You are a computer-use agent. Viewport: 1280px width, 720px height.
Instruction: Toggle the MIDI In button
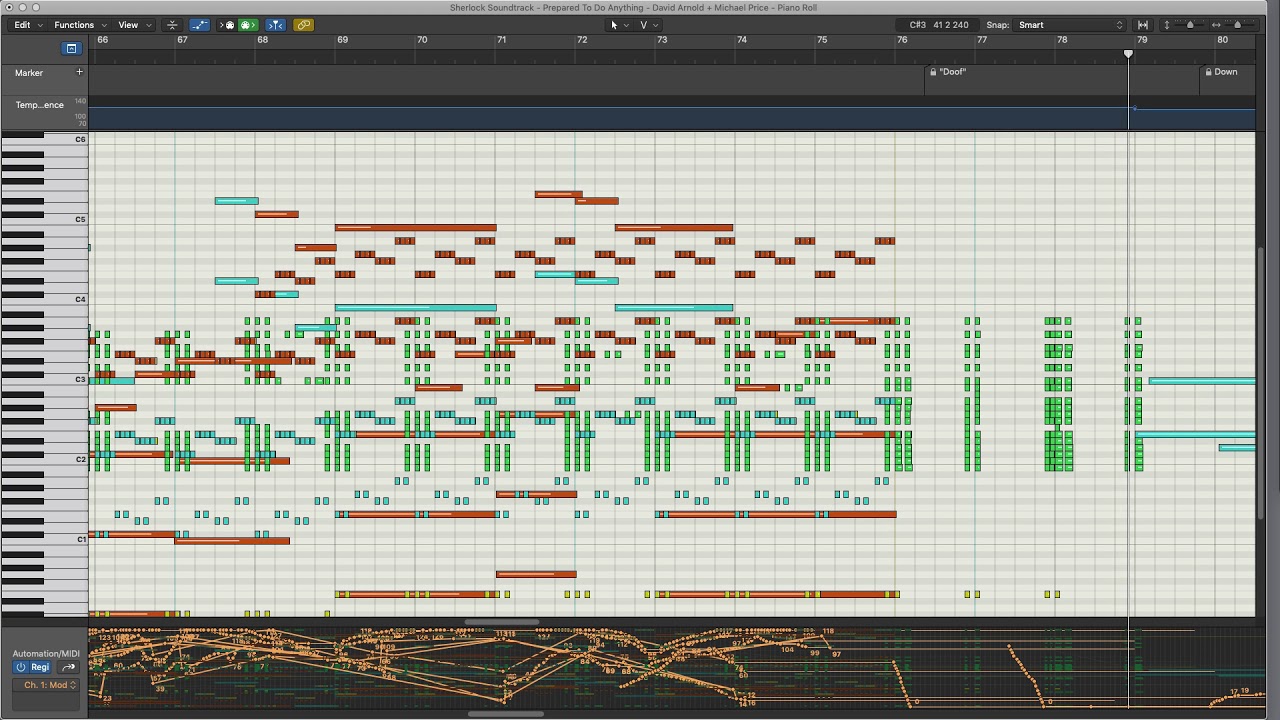[228, 25]
